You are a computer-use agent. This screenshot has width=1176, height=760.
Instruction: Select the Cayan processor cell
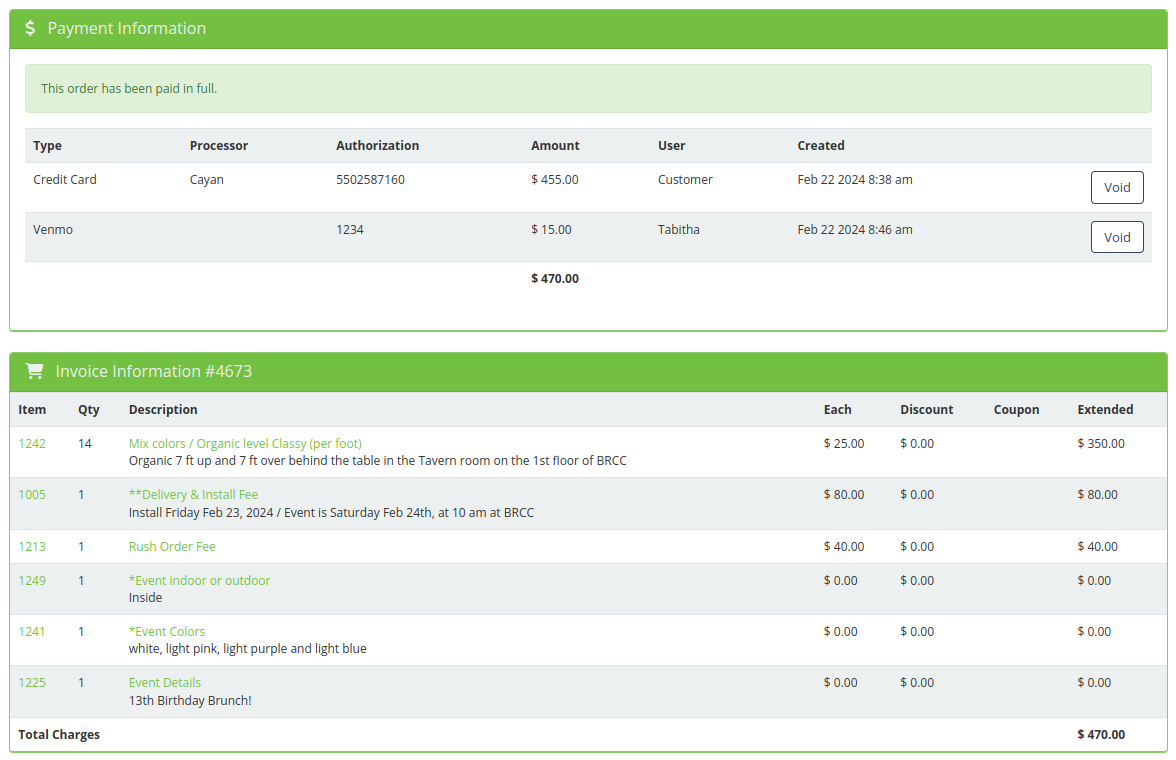206,179
